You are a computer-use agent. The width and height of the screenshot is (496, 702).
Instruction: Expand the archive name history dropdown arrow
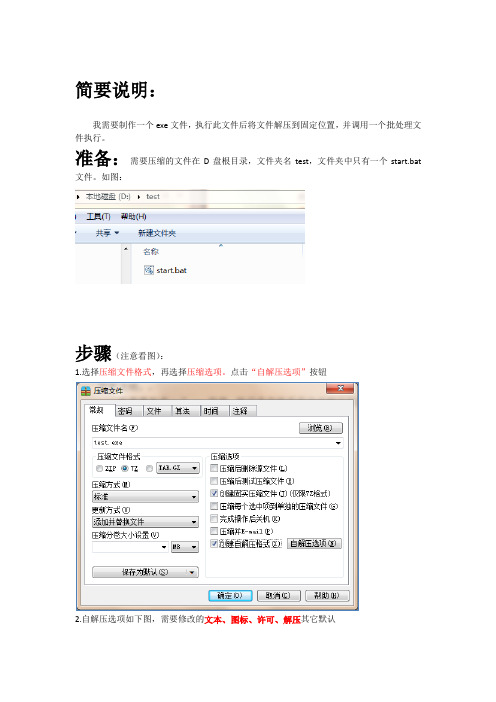(x=338, y=443)
